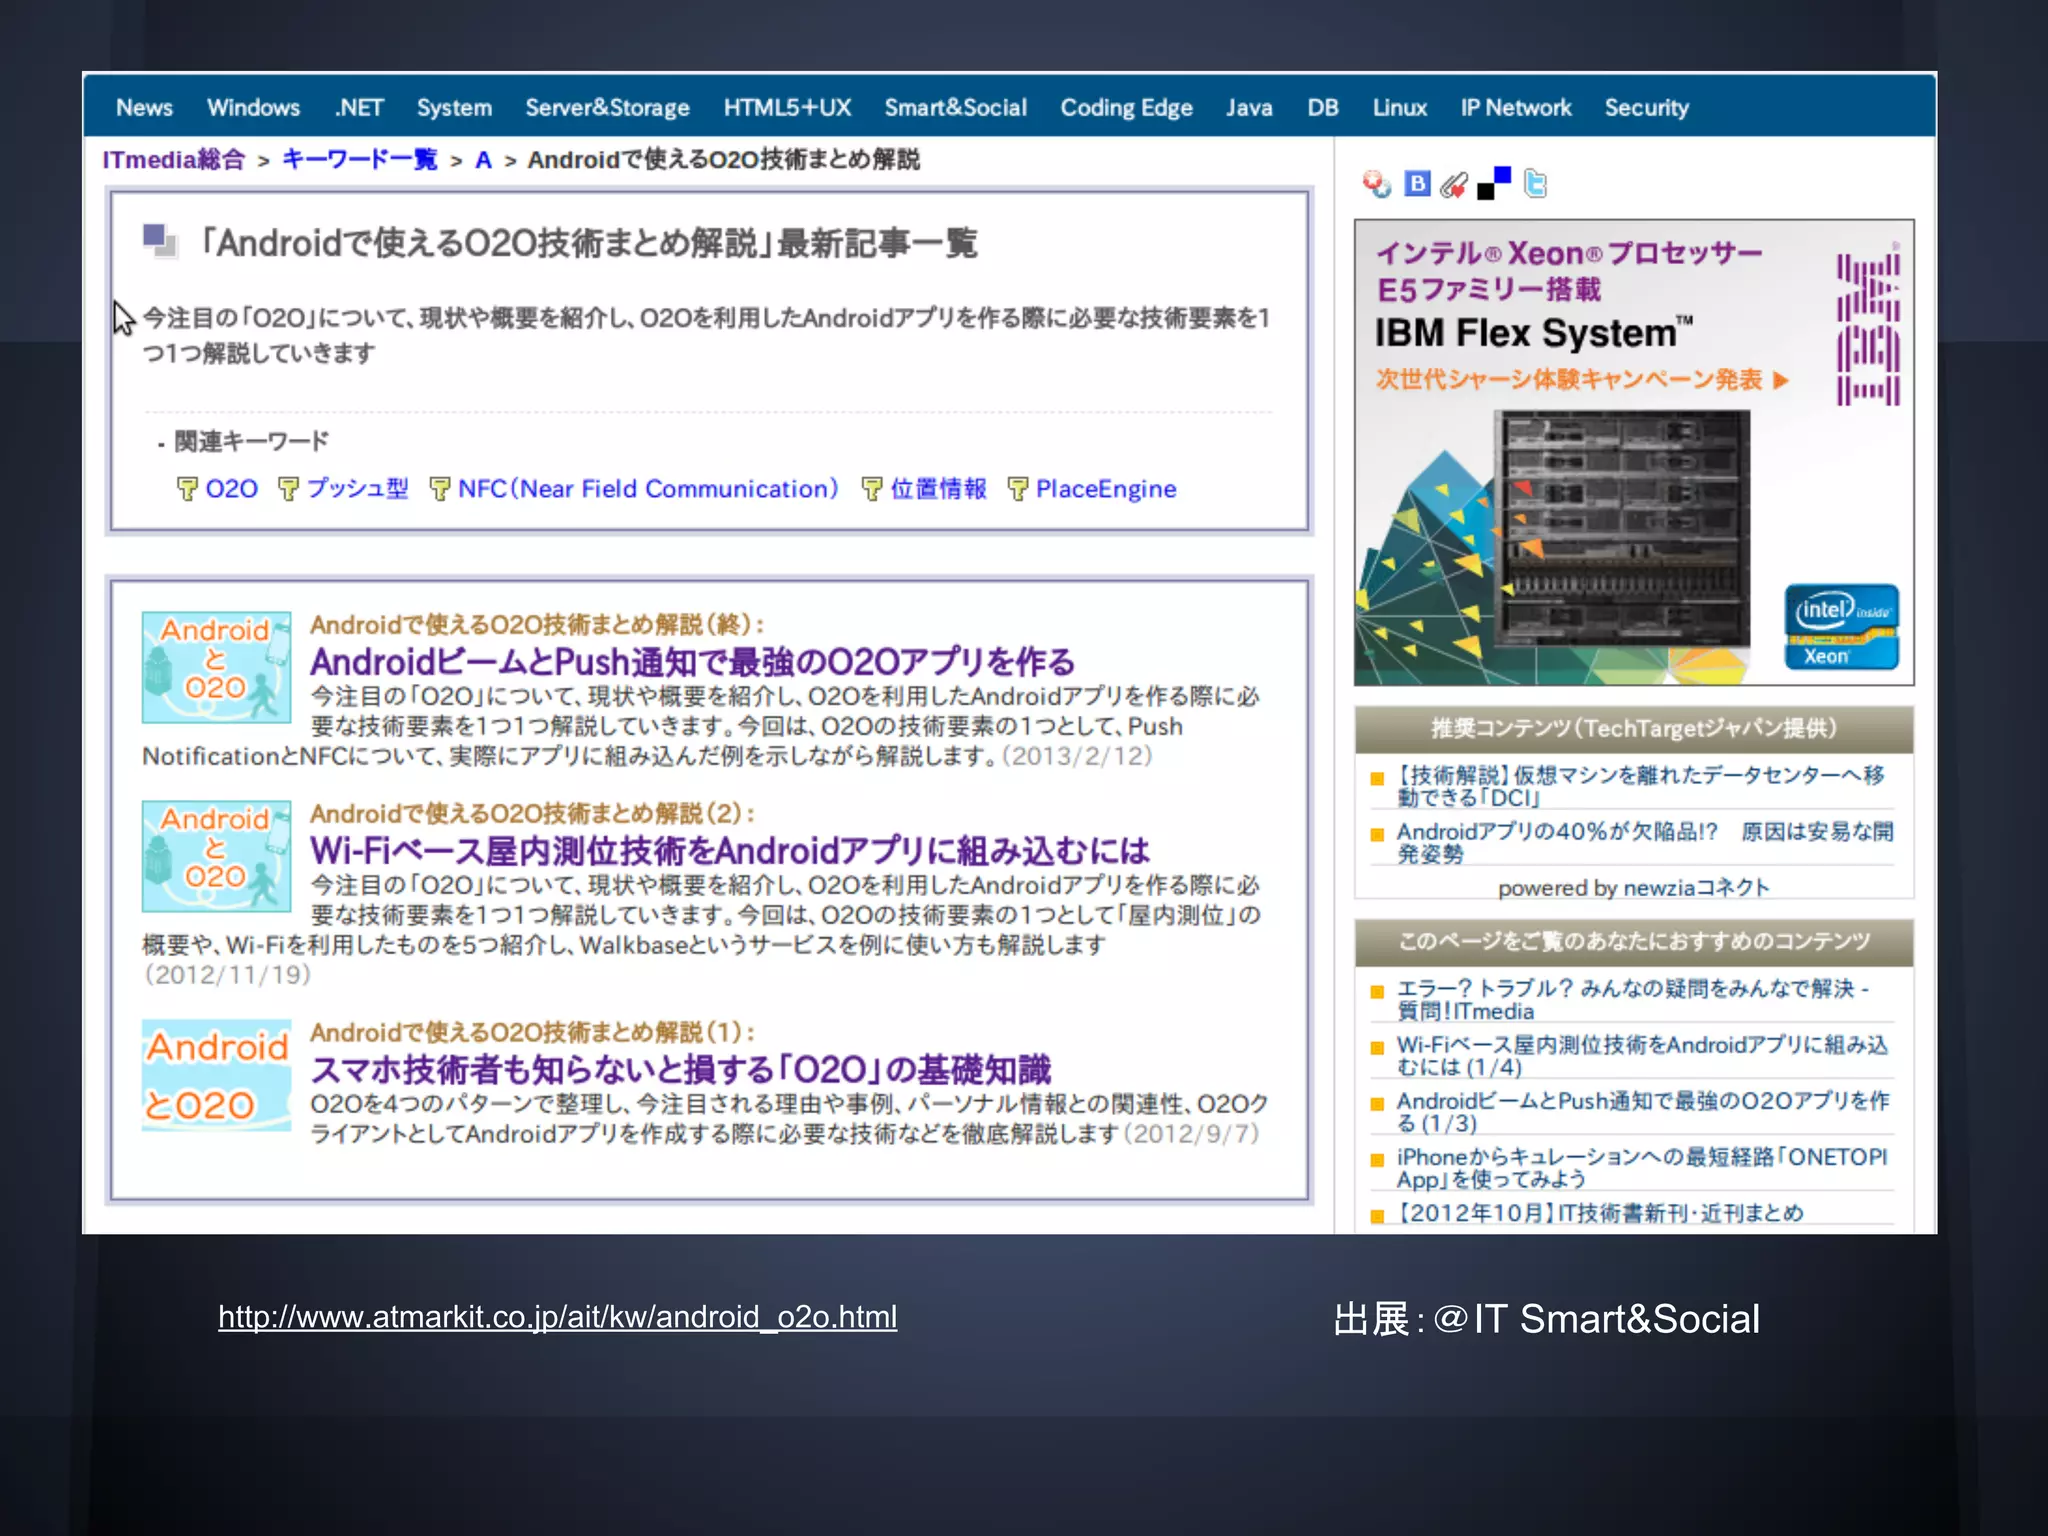
Task: Go to the .NET section
Action: point(359,108)
